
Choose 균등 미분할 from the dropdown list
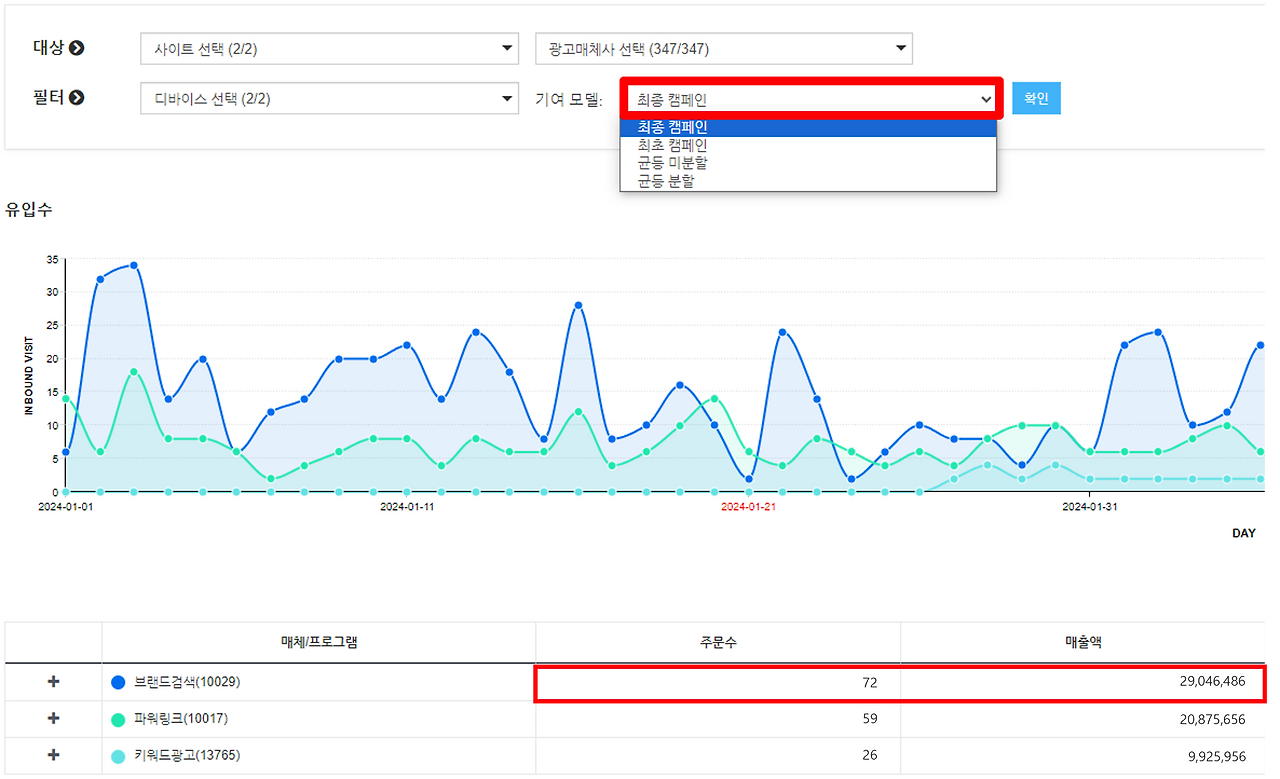point(808,163)
